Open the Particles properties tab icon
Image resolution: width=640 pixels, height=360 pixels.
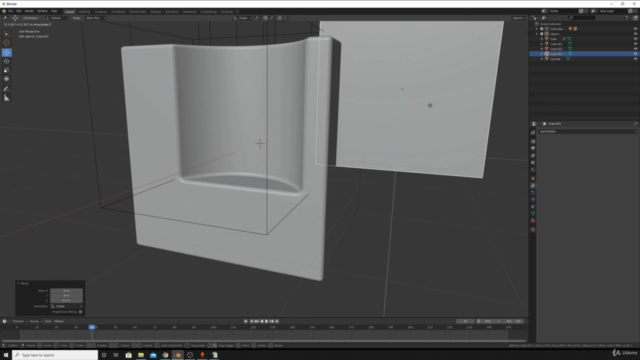(x=533, y=193)
